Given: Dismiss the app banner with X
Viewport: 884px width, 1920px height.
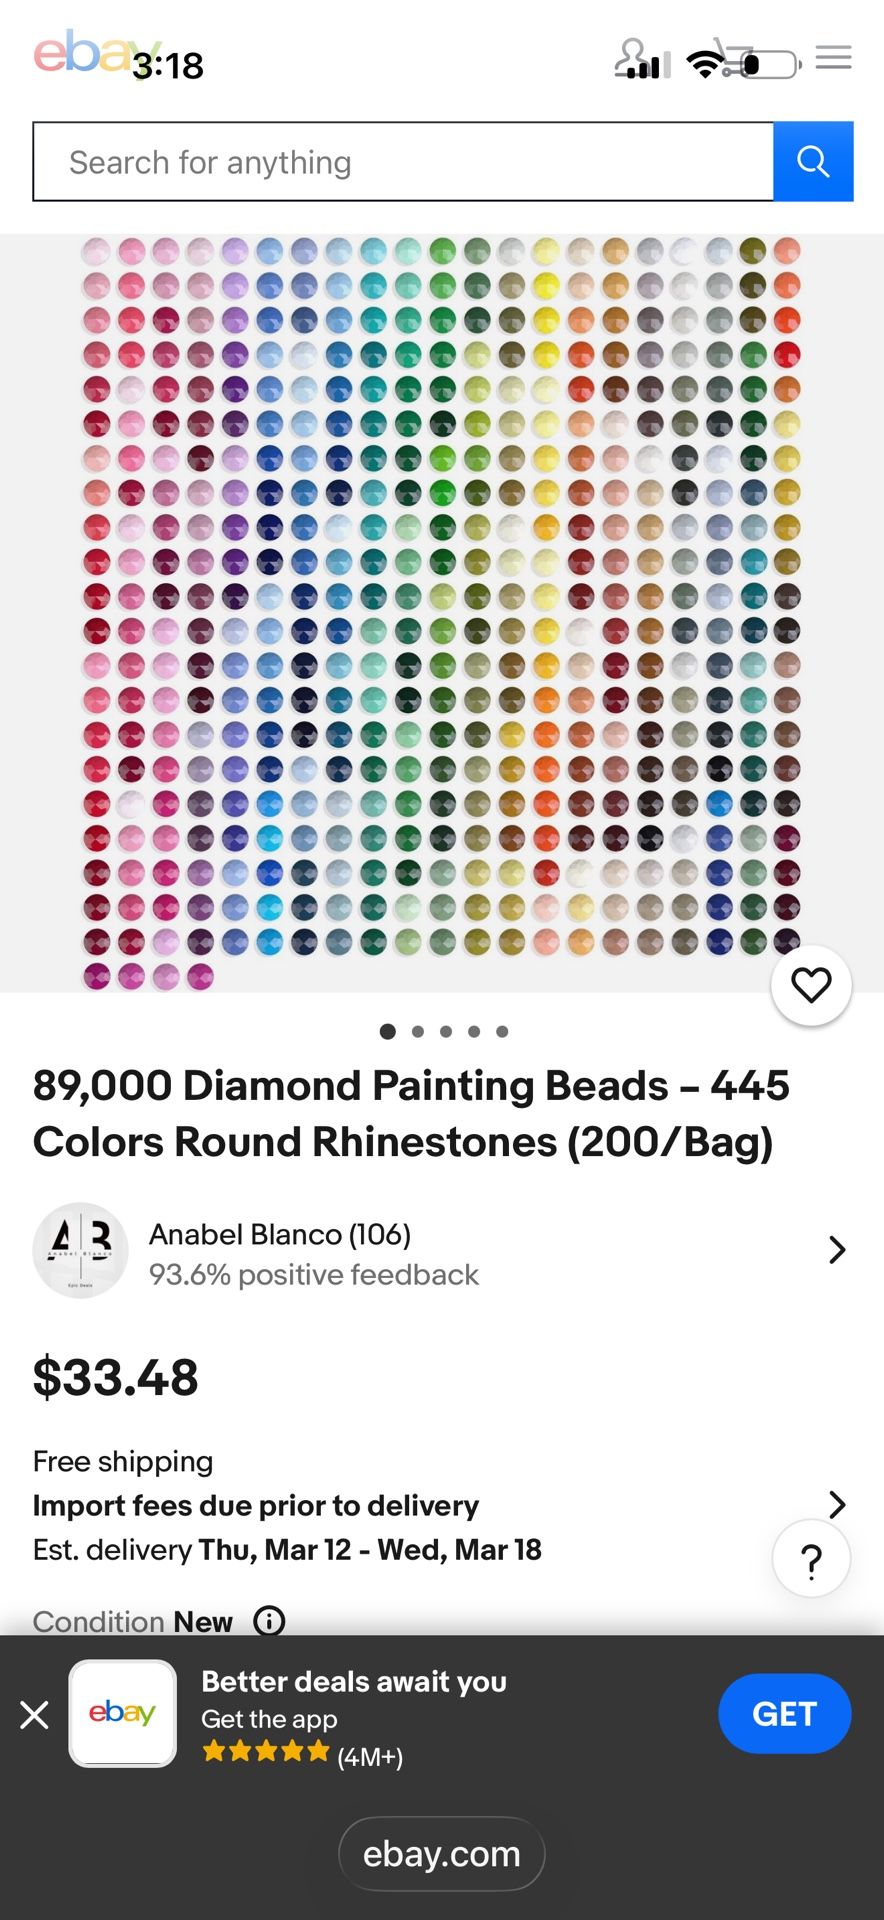Looking at the screenshot, I should tap(34, 1715).
